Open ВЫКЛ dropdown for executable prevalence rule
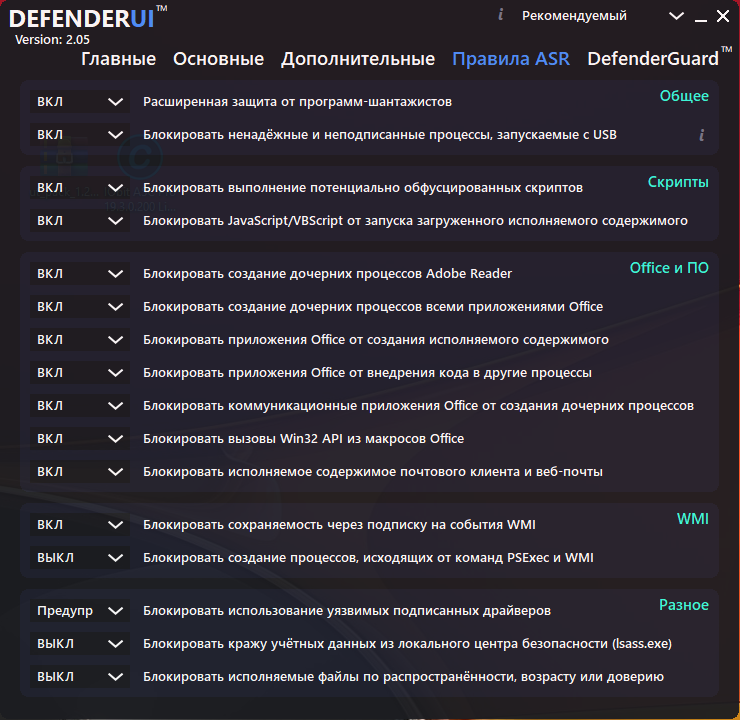 pos(80,677)
